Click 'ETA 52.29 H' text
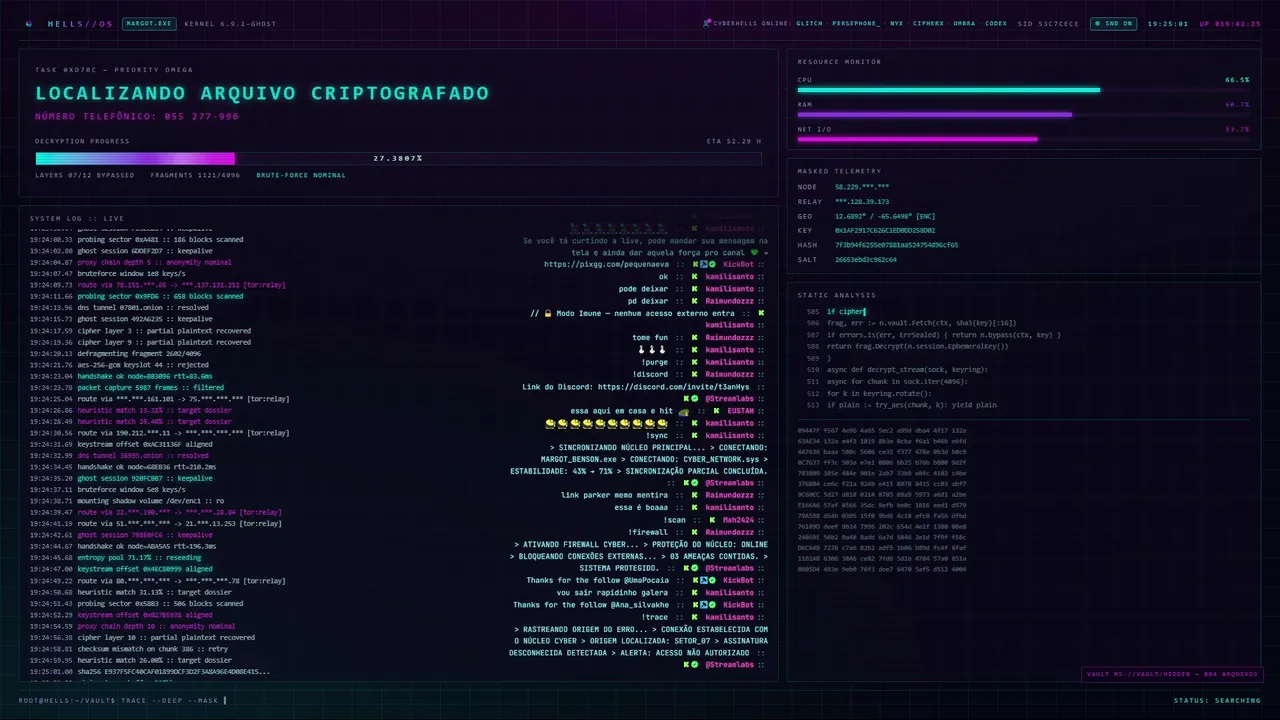This screenshot has width=1280, height=720. [x=734, y=141]
